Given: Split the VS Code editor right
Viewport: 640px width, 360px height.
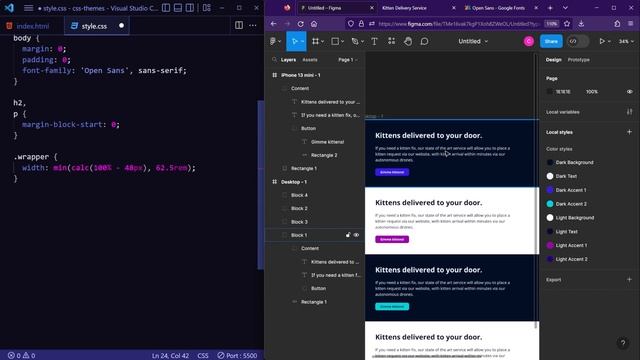Looking at the screenshot, I should (x=239, y=25).
